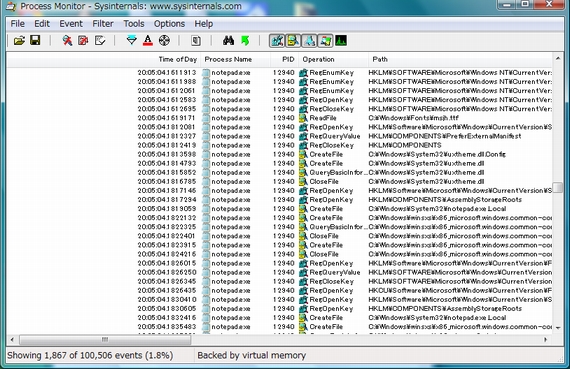The height and width of the screenshot is (369, 570).
Task: Click RegQueryValue icon in the 20:05:04.1826250 row
Action: pos(303,273)
